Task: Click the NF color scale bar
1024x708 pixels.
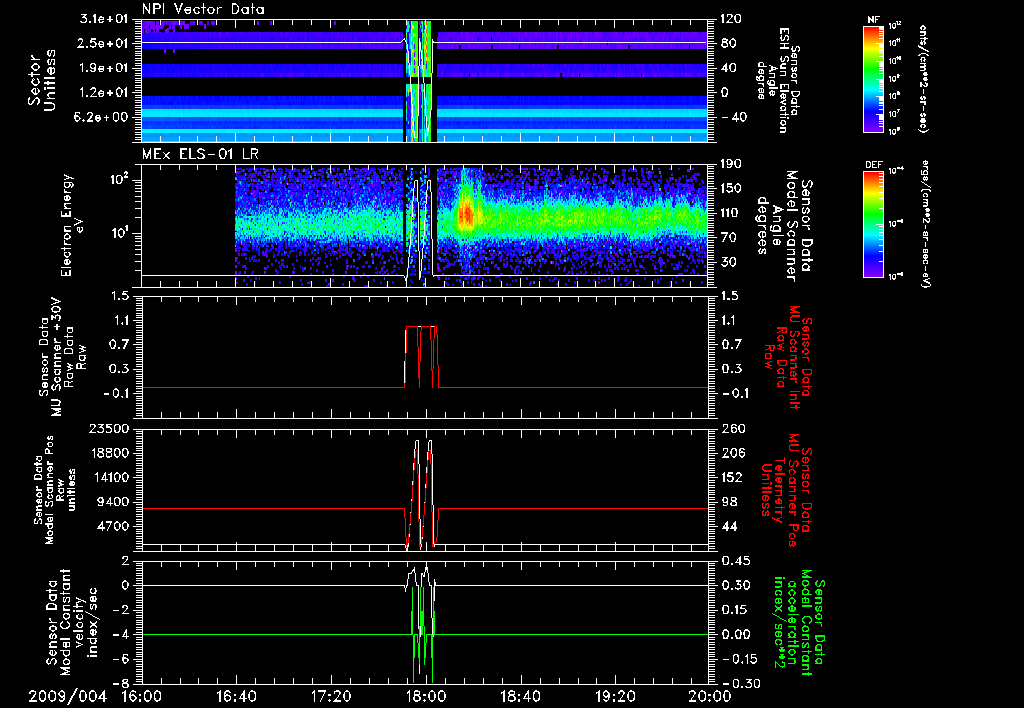Action: point(873,78)
